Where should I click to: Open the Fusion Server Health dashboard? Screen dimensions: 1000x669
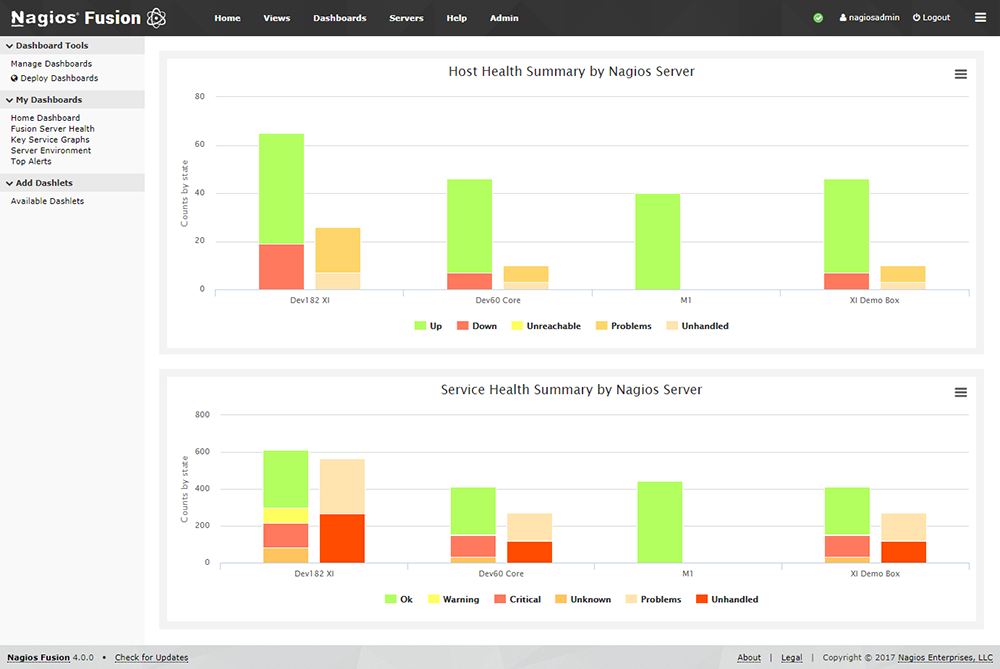(52, 129)
